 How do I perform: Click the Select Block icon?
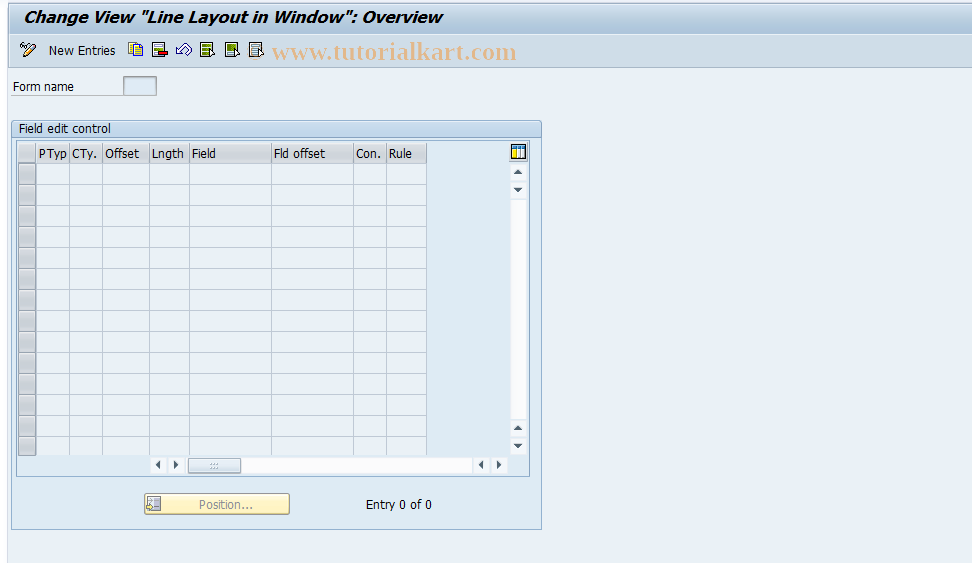(232, 50)
